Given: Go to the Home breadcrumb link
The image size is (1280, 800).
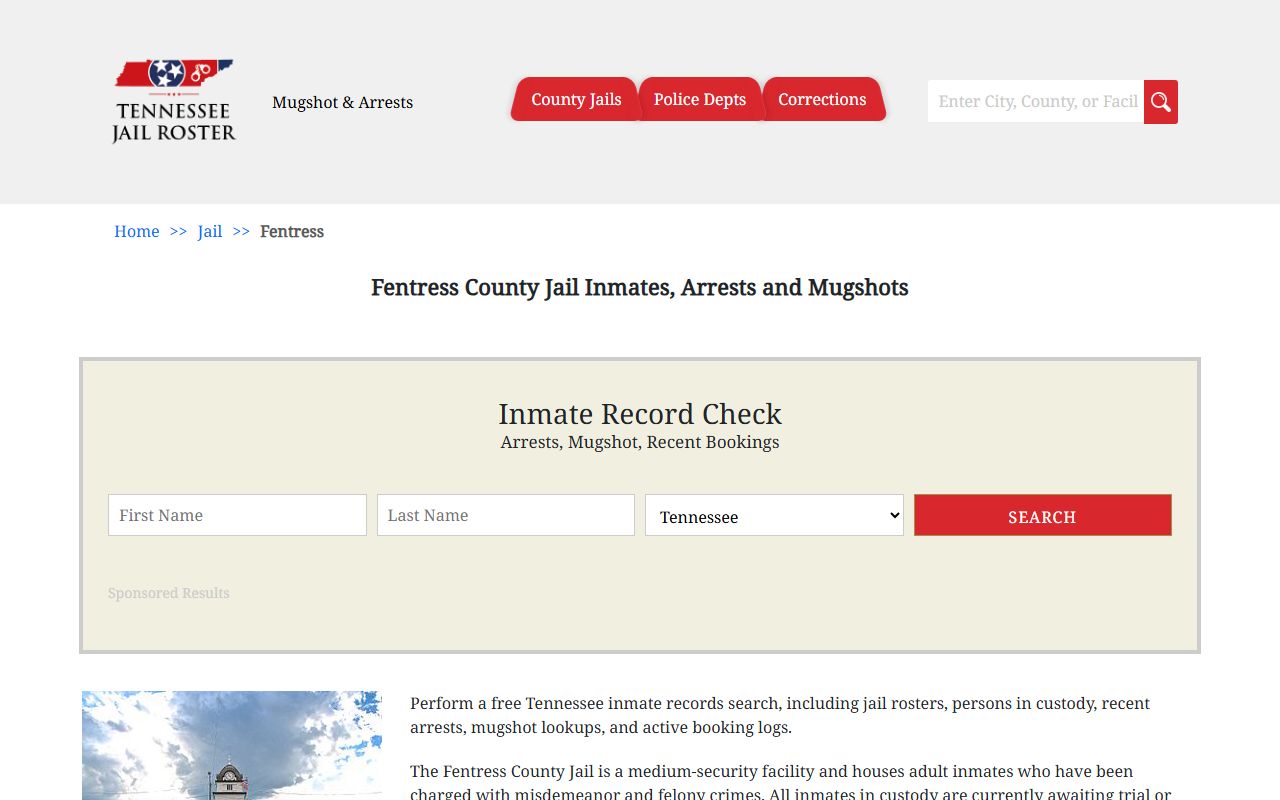Looking at the screenshot, I should point(137,231).
